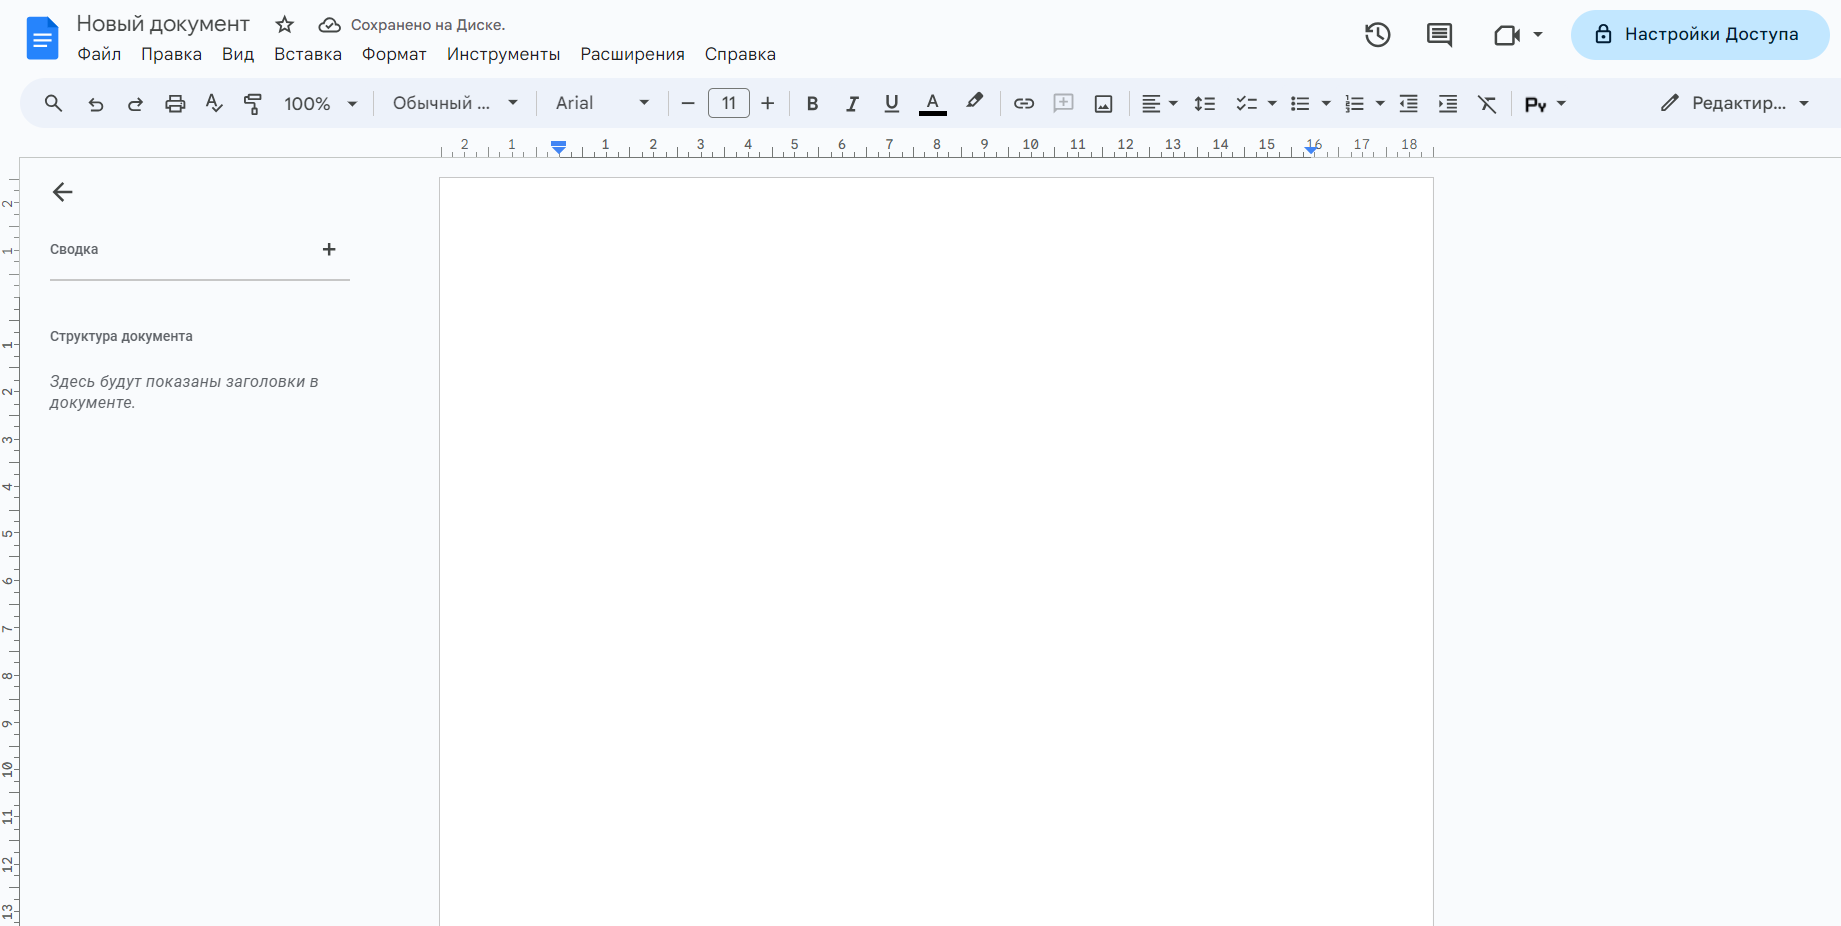
Task: Open the text color picker
Action: point(932,104)
